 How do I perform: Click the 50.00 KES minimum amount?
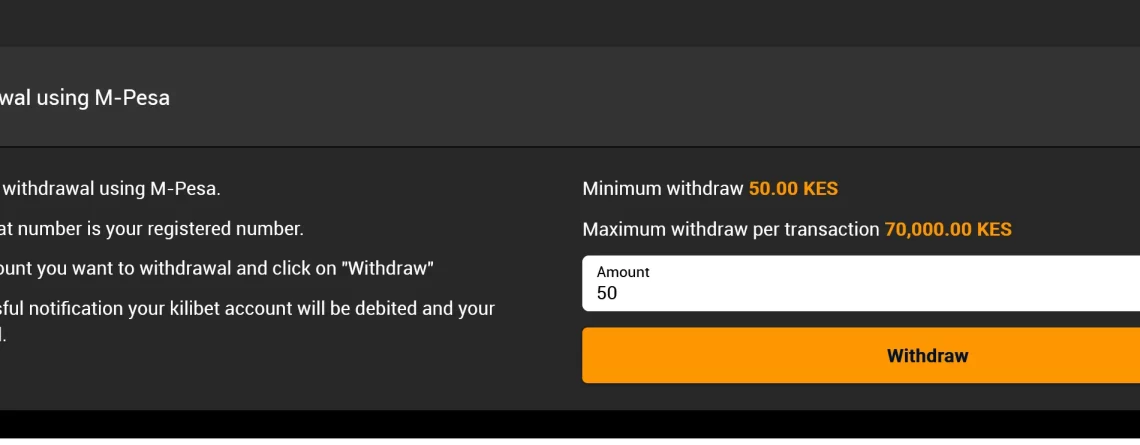793,189
